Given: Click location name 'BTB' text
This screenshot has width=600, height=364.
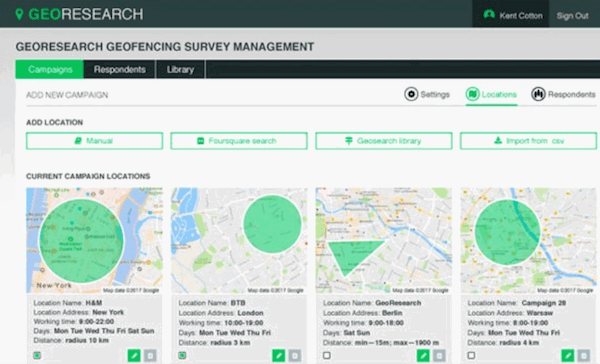Looking at the screenshot, I should click(238, 303).
